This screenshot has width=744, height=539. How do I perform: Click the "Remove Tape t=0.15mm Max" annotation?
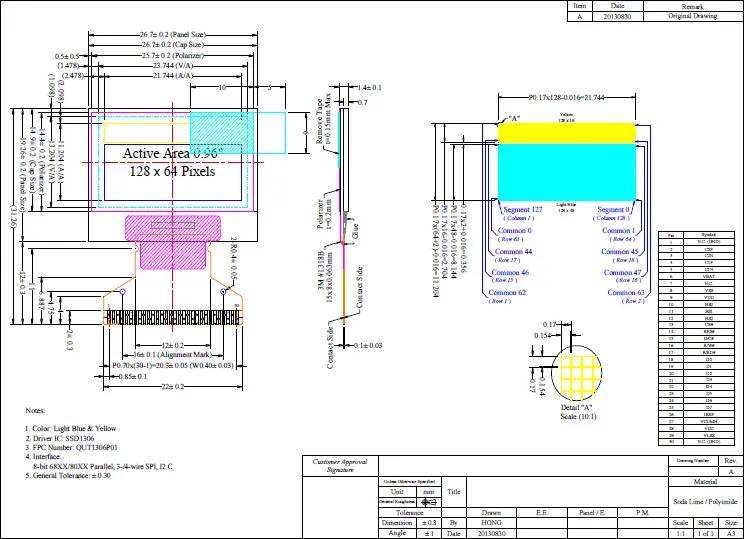(324, 119)
